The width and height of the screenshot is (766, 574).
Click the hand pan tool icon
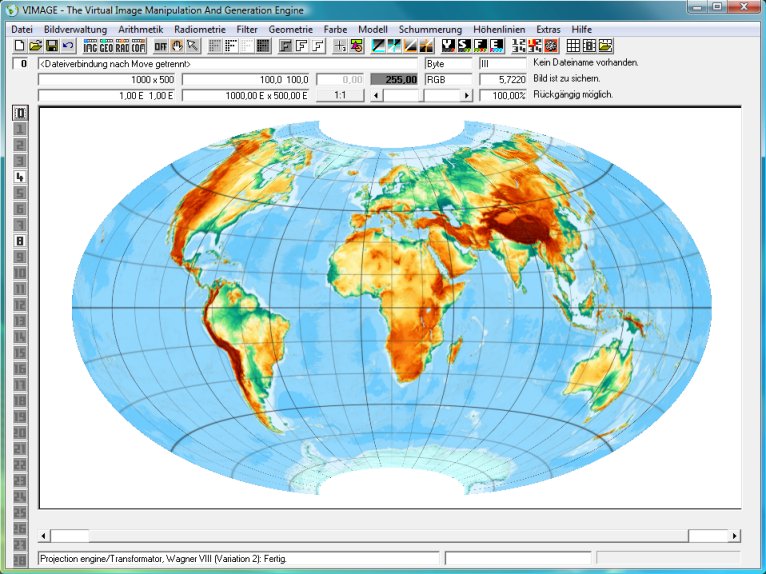tap(177, 46)
